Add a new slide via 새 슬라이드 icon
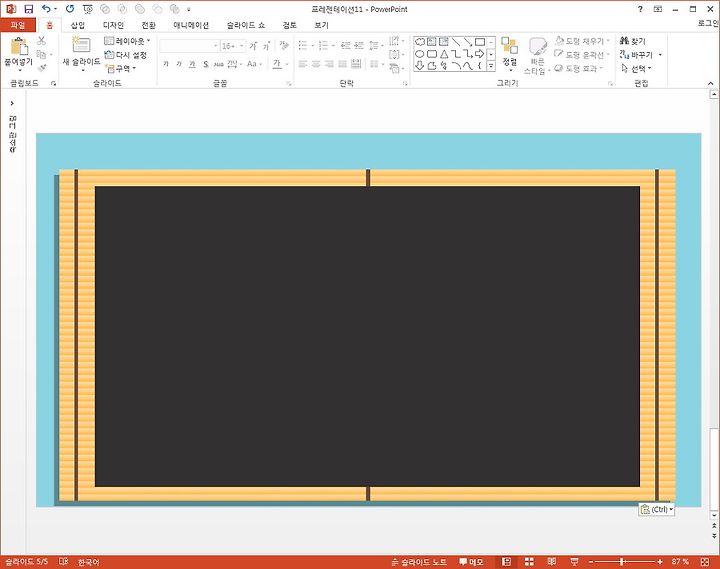The image size is (720, 569). [x=81, y=45]
